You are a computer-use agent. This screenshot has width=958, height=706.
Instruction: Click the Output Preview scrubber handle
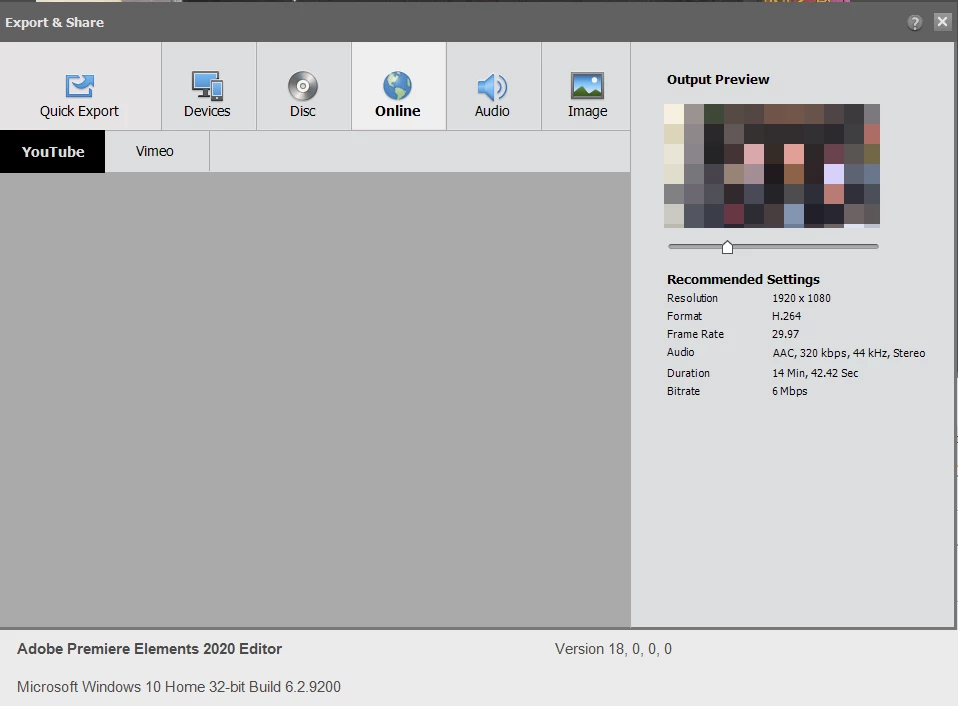pos(727,247)
